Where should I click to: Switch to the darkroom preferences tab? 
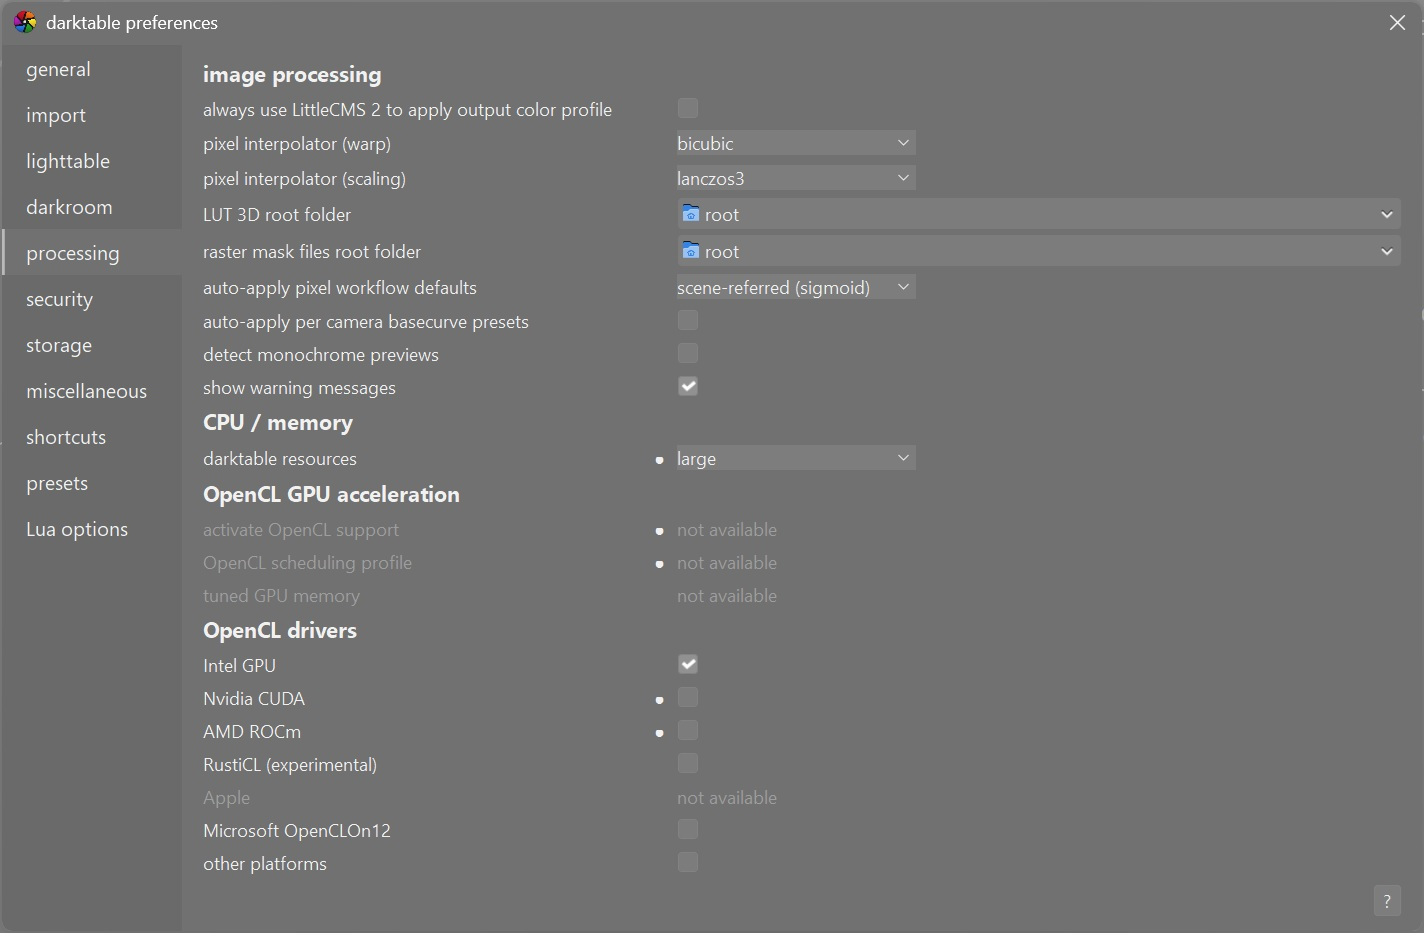pyautogui.click(x=69, y=207)
